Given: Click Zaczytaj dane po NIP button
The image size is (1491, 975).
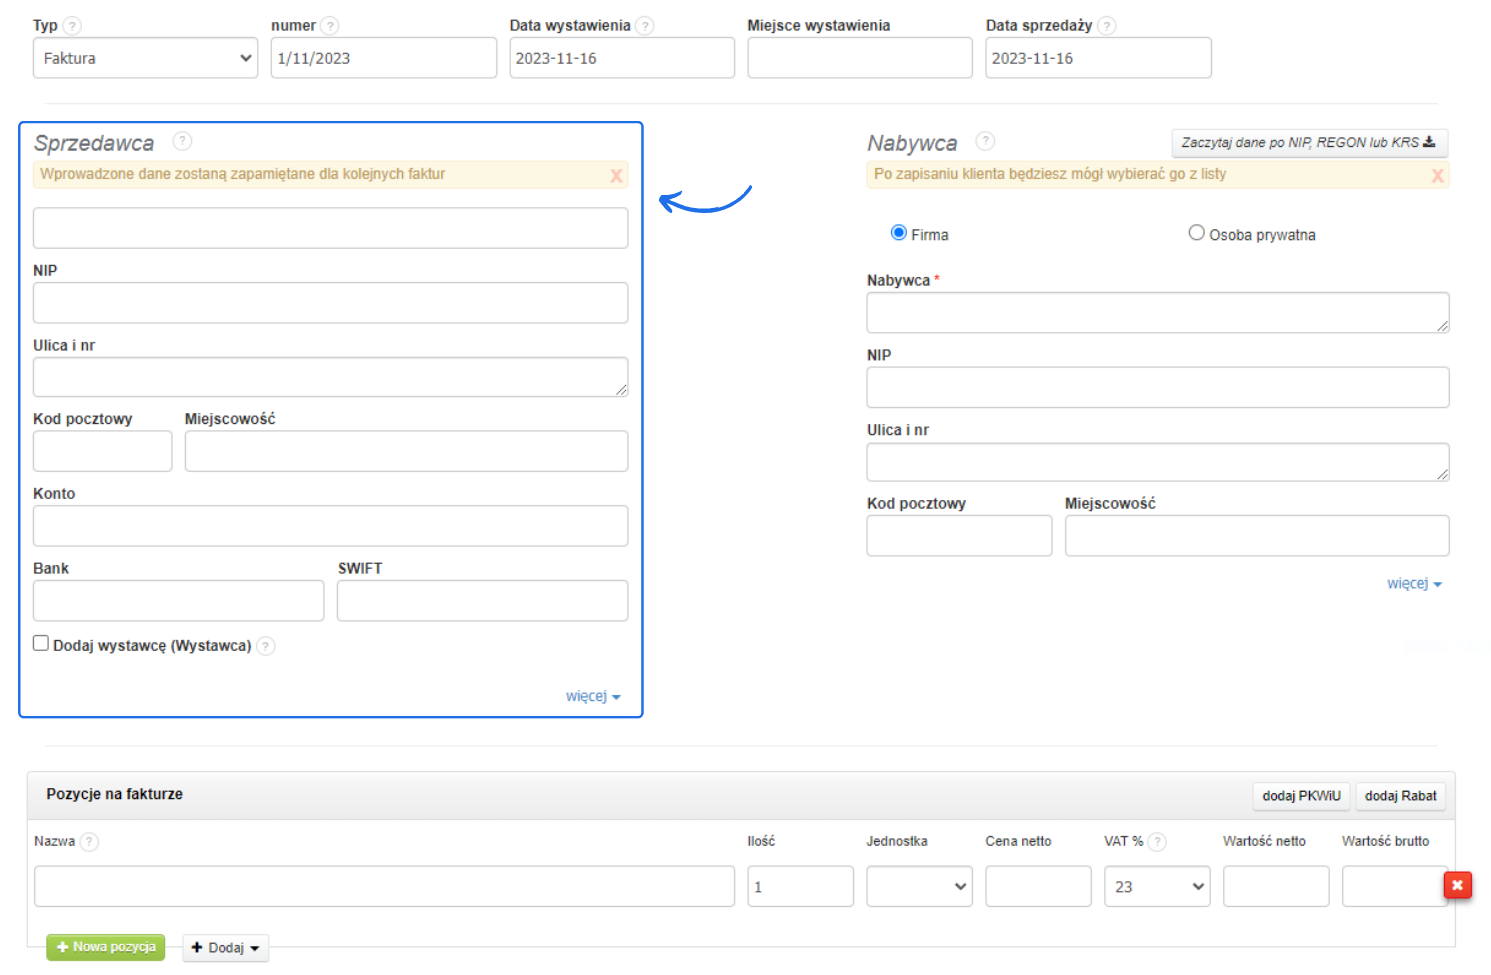Looking at the screenshot, I should pos(1308,143).
